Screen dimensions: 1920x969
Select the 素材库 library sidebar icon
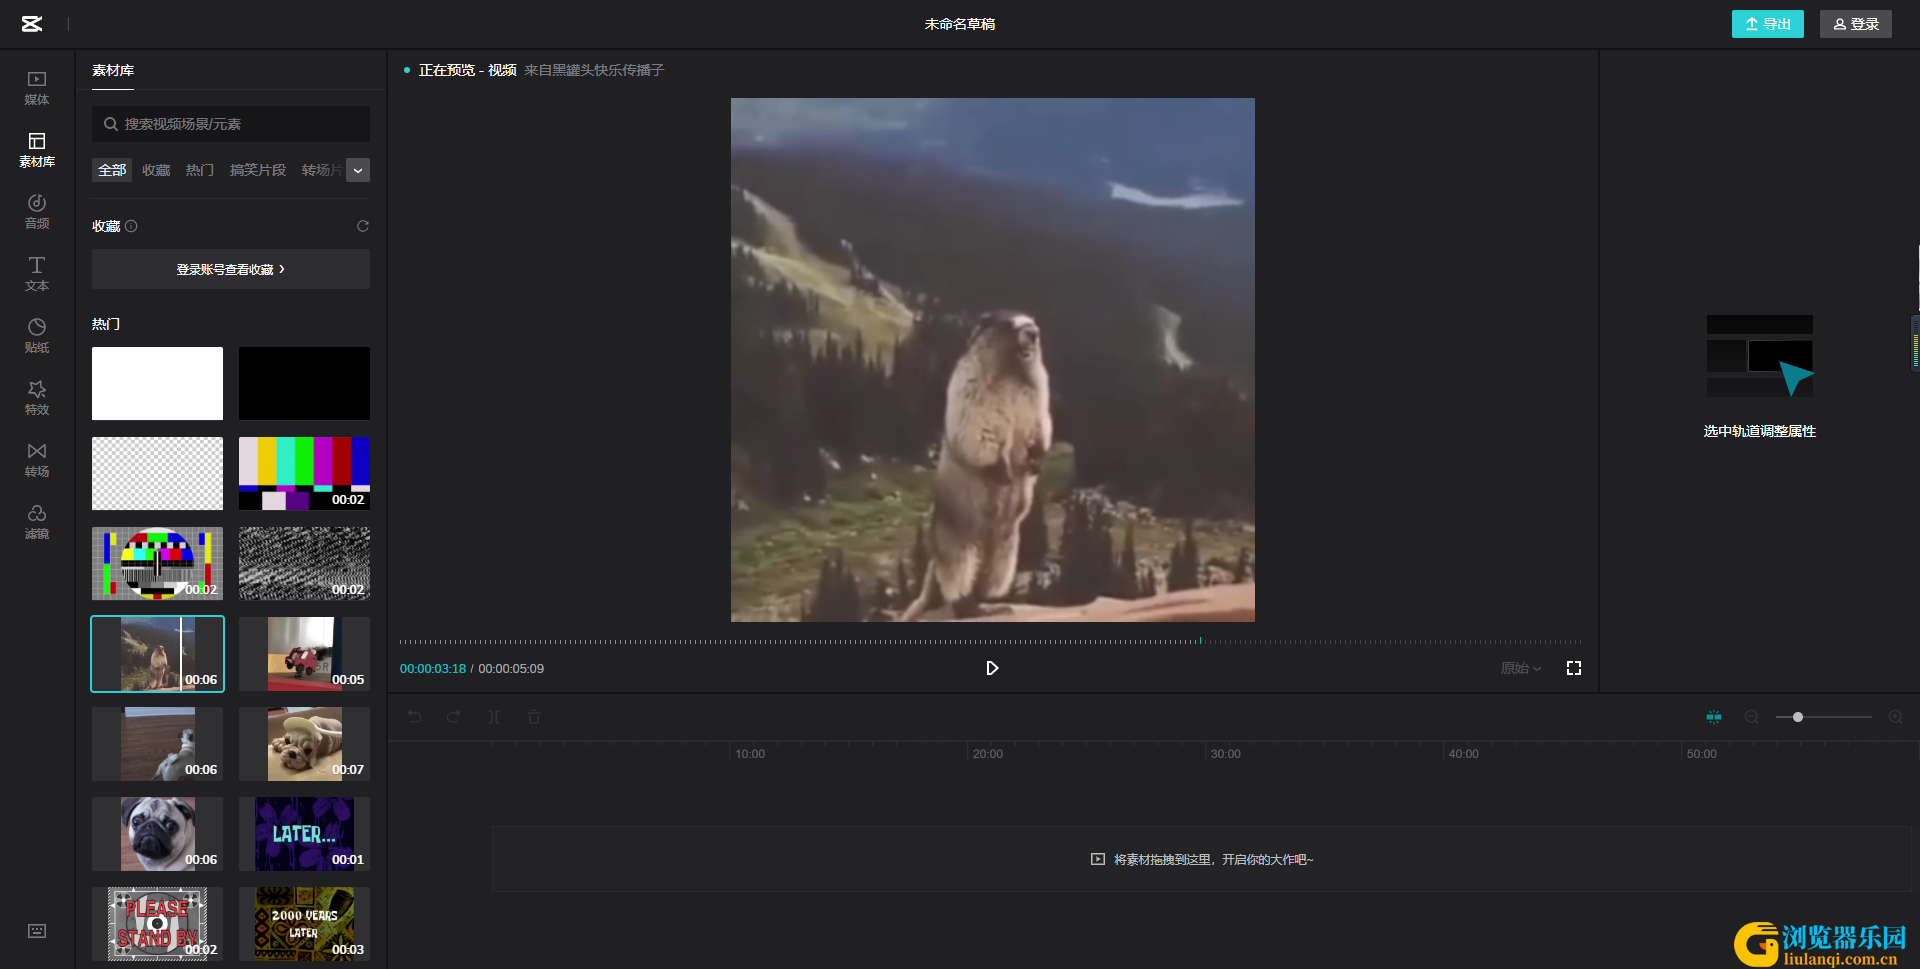(x=37, y=150)
